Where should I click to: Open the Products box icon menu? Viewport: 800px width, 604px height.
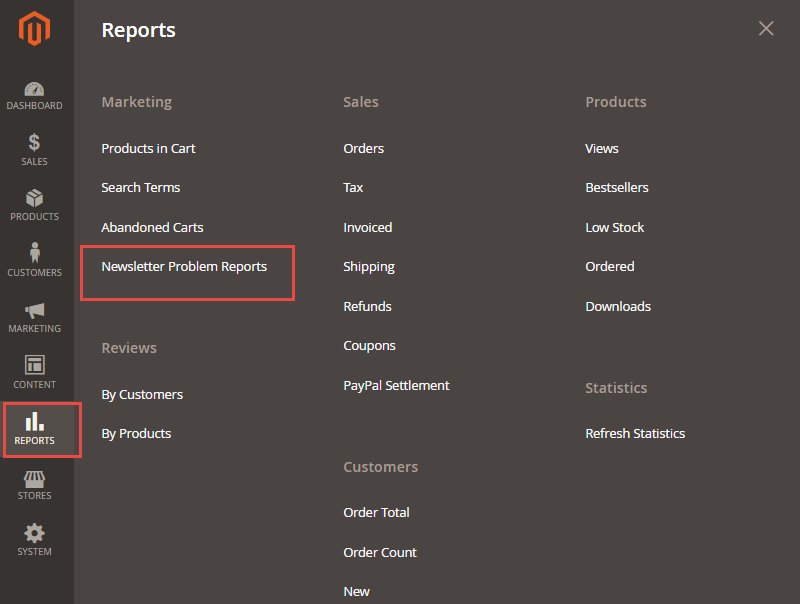[35, 198]
